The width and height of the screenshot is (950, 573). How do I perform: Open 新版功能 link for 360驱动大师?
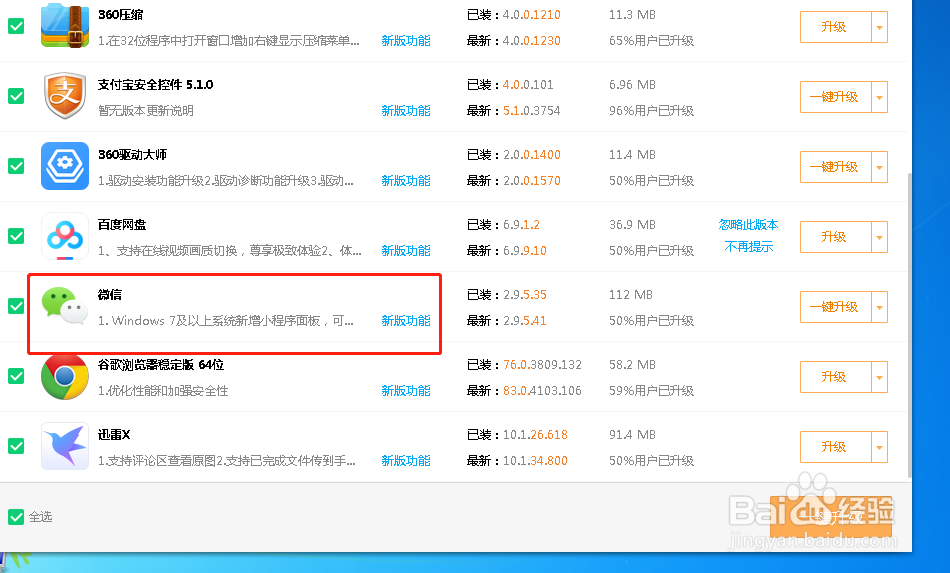pyautogui.click(x=406, y=181)
